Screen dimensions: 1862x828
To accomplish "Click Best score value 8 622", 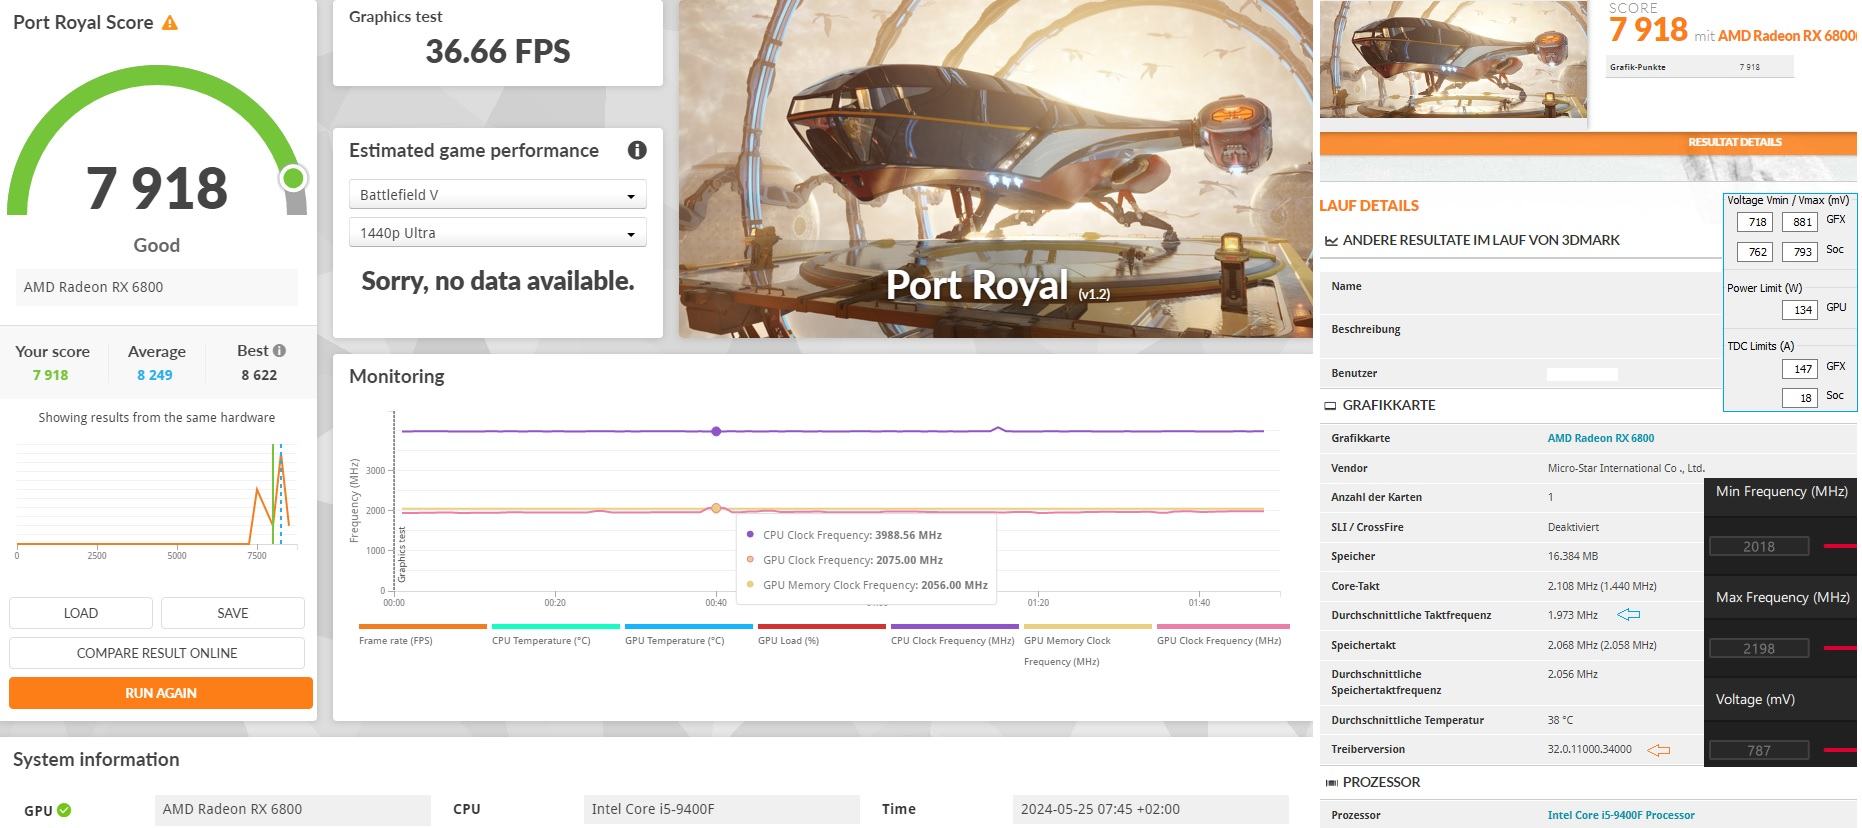I will [259, 375].
